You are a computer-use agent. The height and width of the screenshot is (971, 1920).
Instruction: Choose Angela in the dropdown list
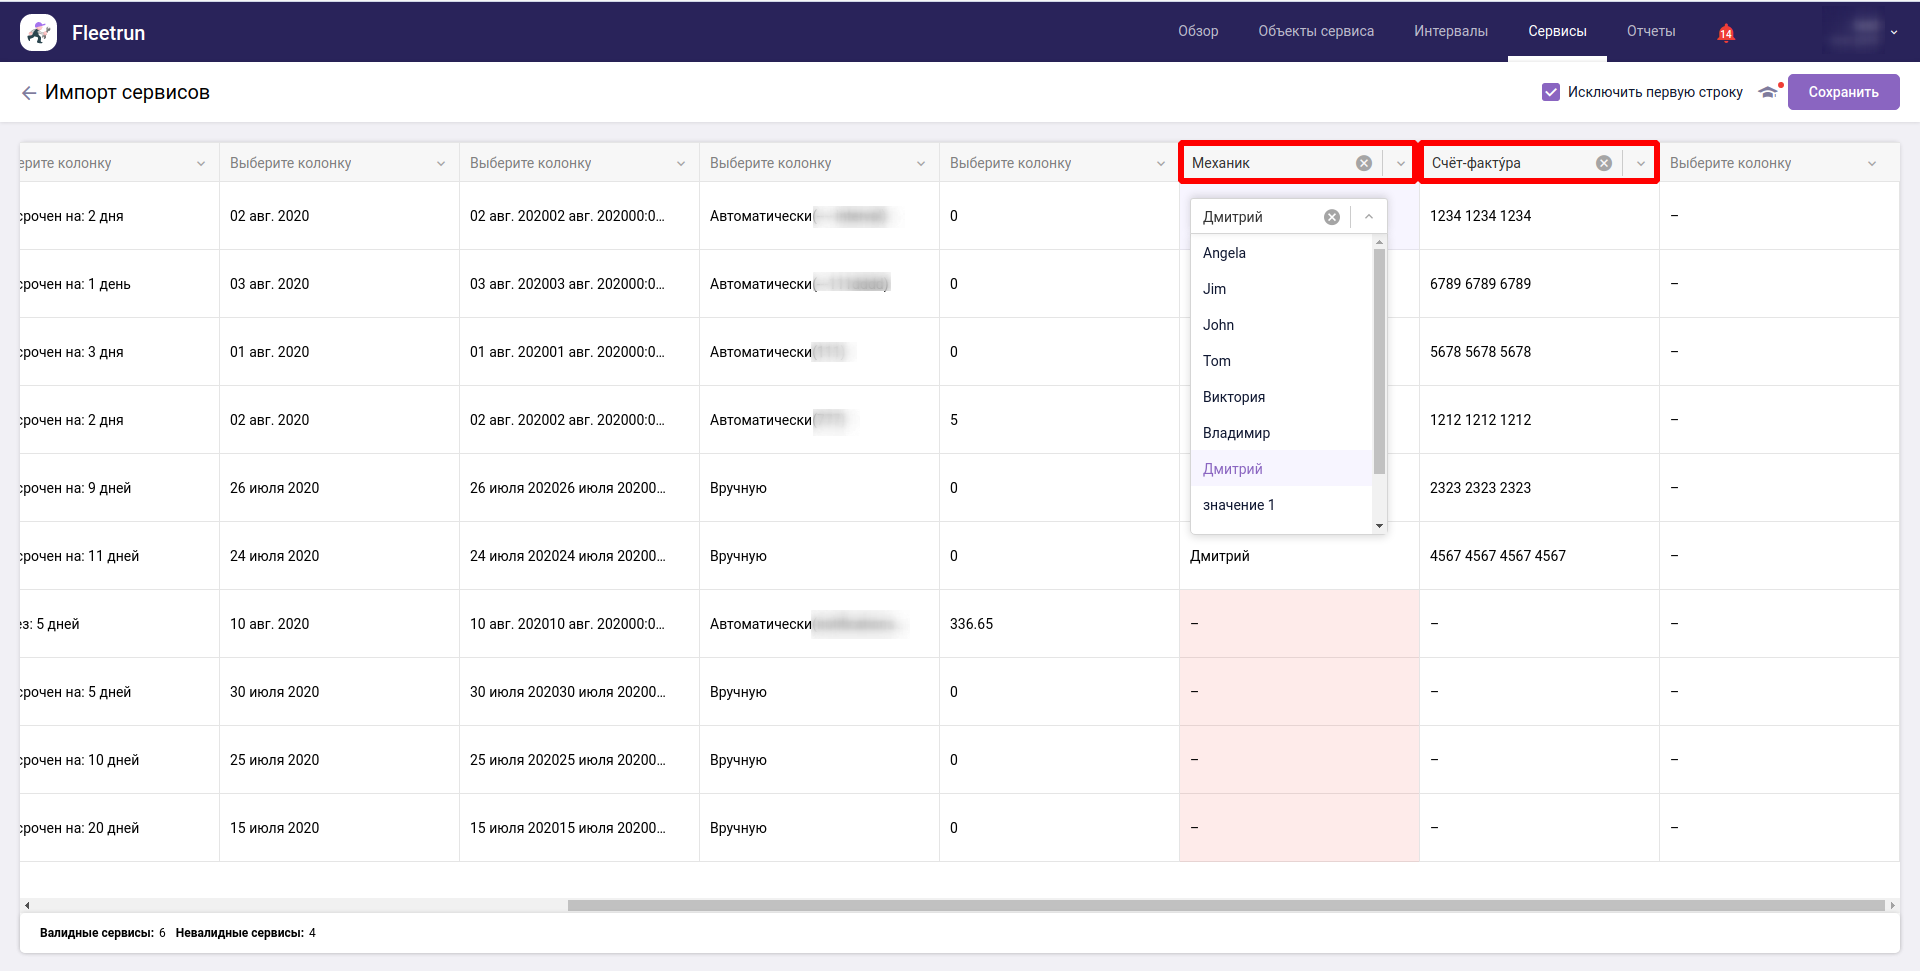[1224, 253]
